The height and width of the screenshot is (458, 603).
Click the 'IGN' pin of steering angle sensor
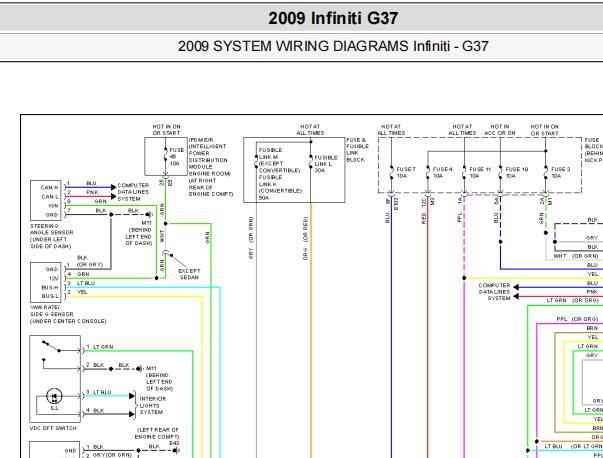click(53, 206)
